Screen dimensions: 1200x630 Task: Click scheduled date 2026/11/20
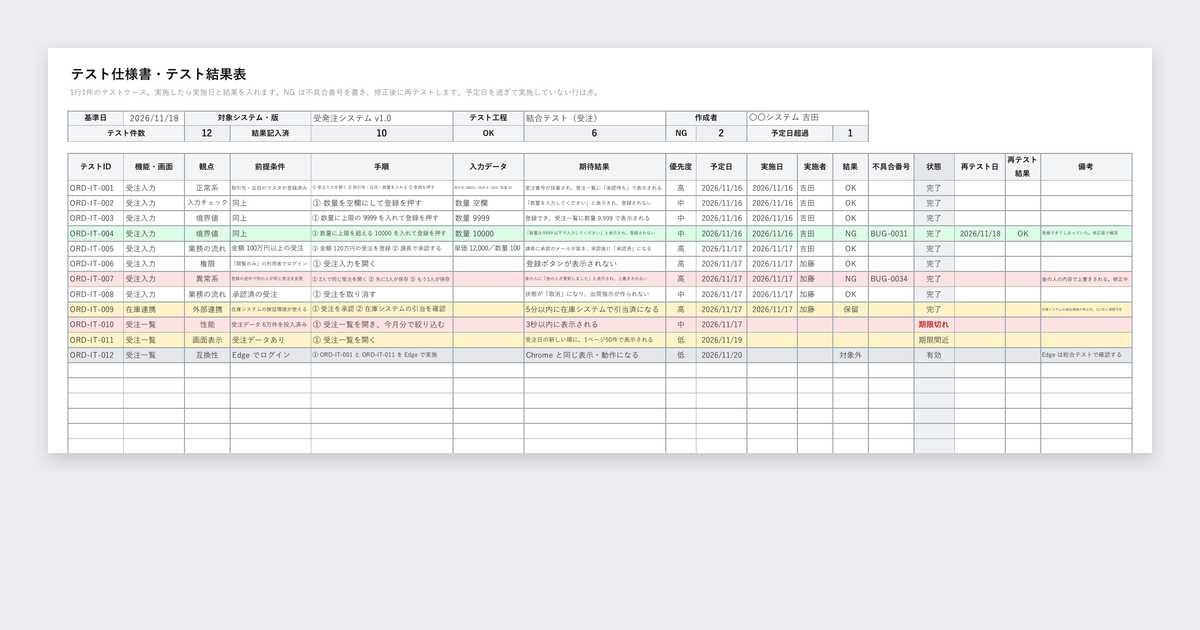[x=721, y=355]
